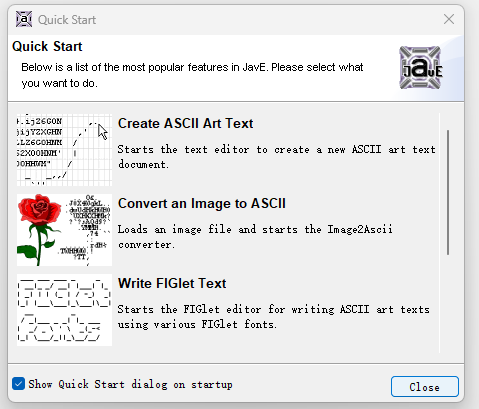The height and width of the screenshot is (409, 479).
Task: Click the 'Loads an image file' description
Action: click(255, 237)
